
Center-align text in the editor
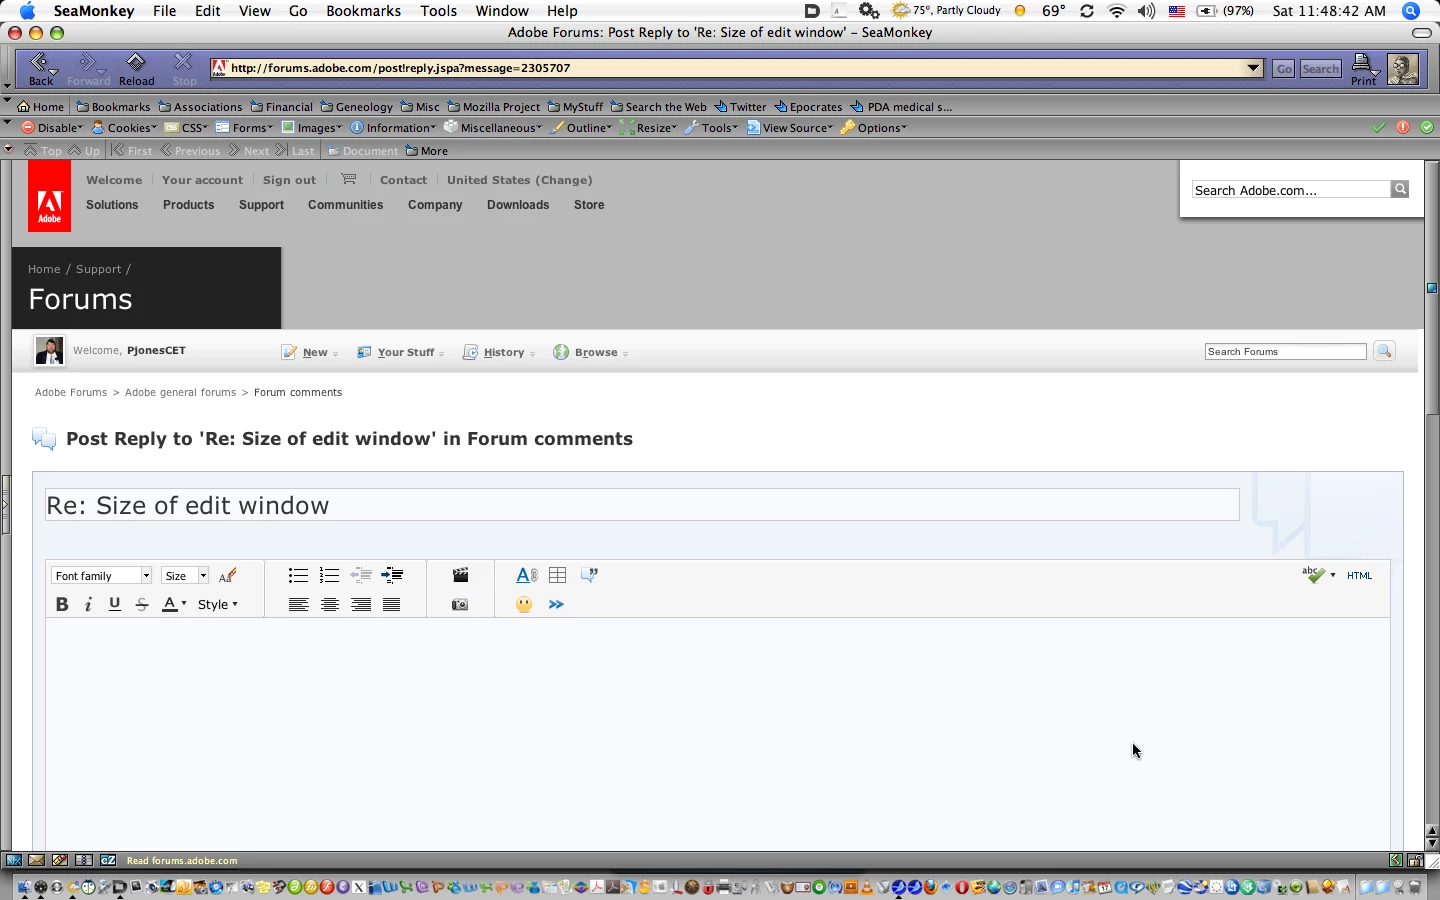(x=329, y=604)
